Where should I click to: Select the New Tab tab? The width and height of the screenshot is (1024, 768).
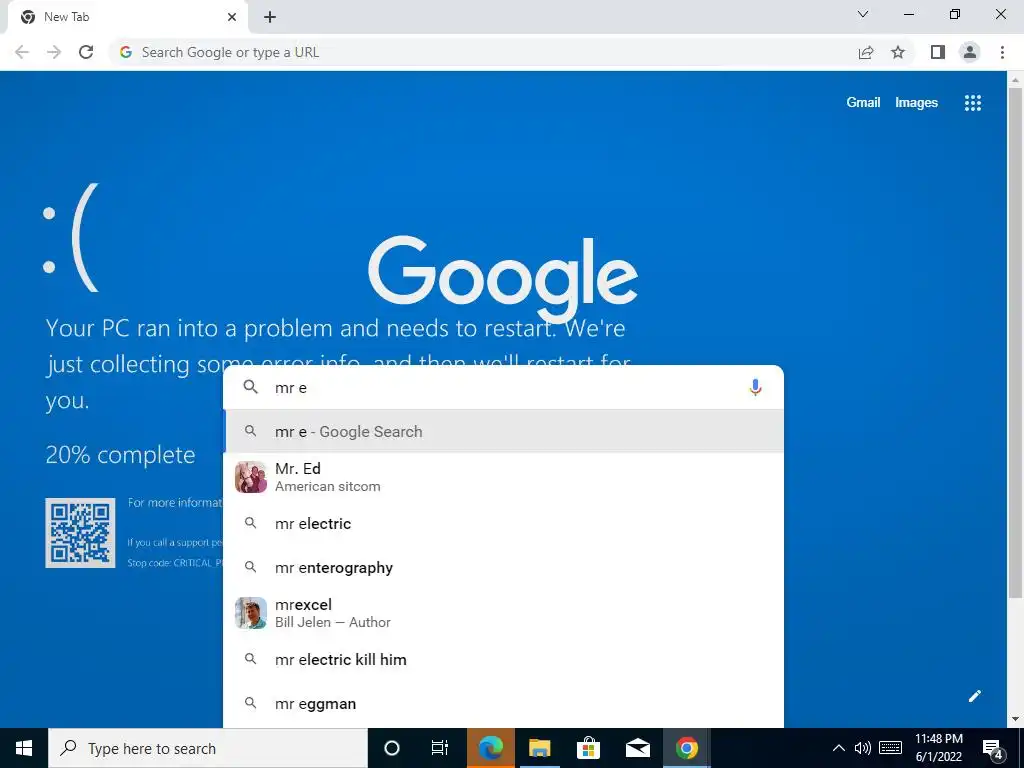pyautogui.click(x=127, y=17)
